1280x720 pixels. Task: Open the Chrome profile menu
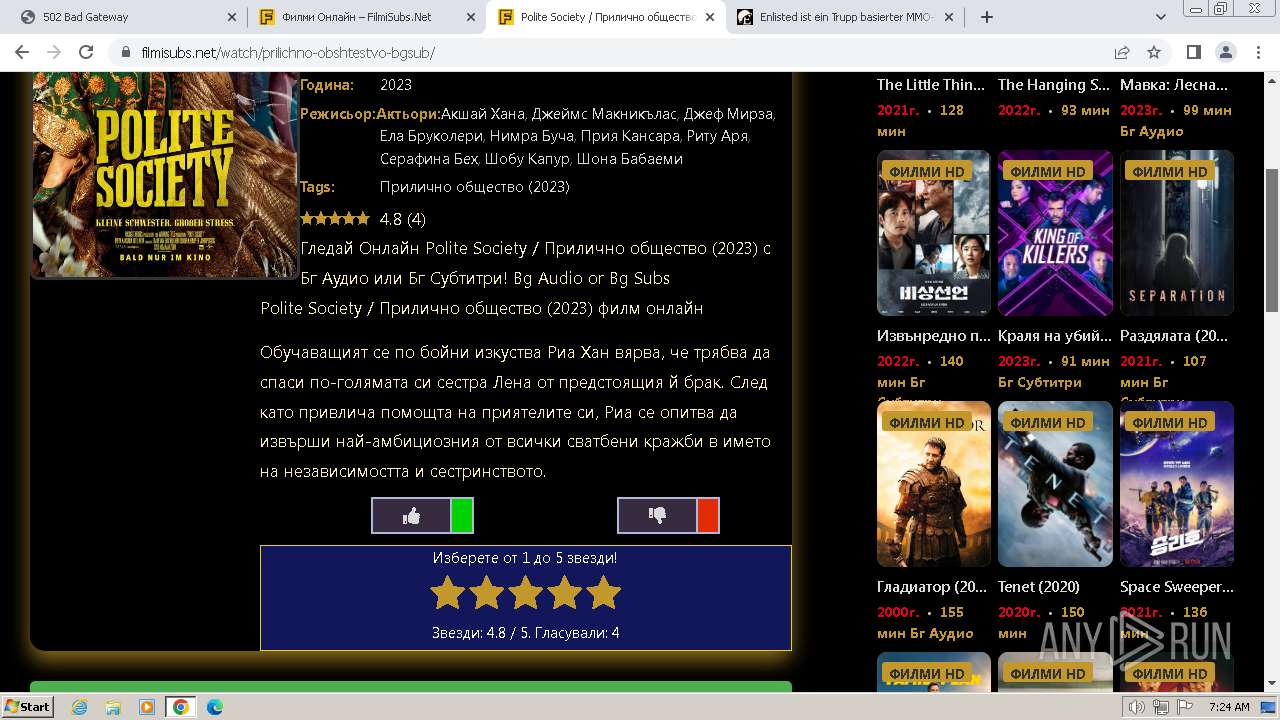pos(1225,52)
